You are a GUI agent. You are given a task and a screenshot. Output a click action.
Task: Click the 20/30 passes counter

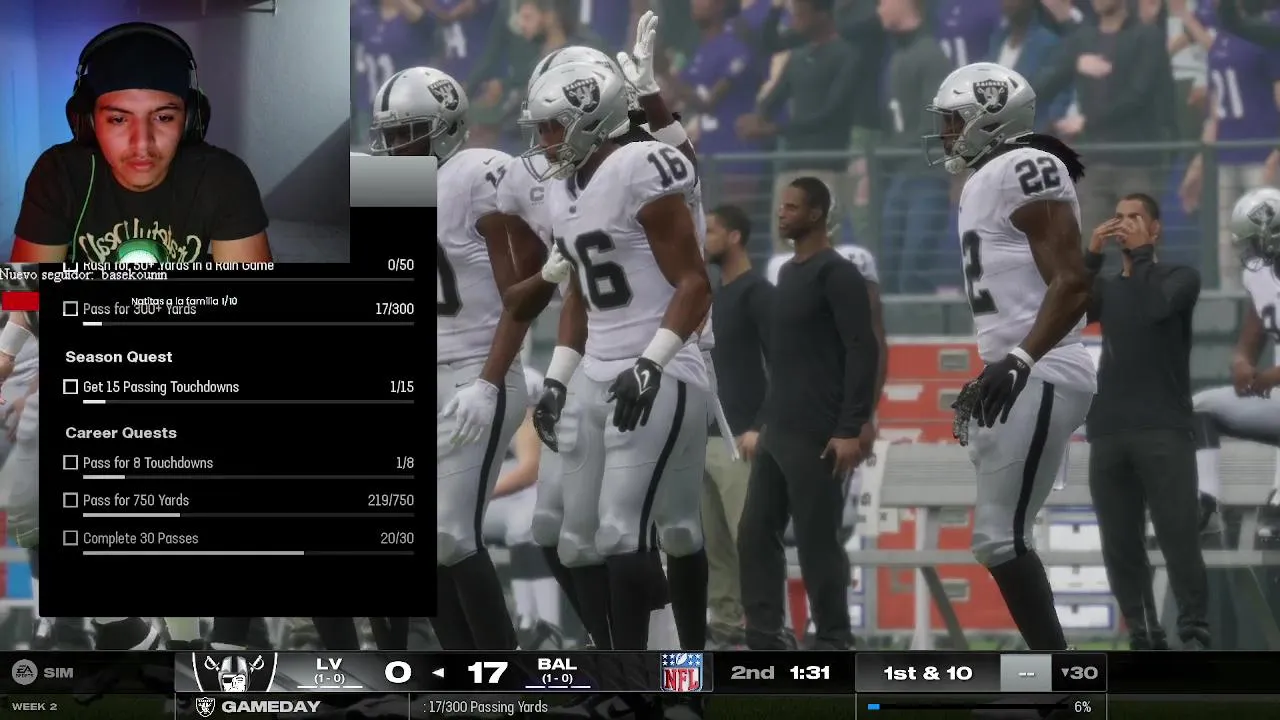point(397,538)
